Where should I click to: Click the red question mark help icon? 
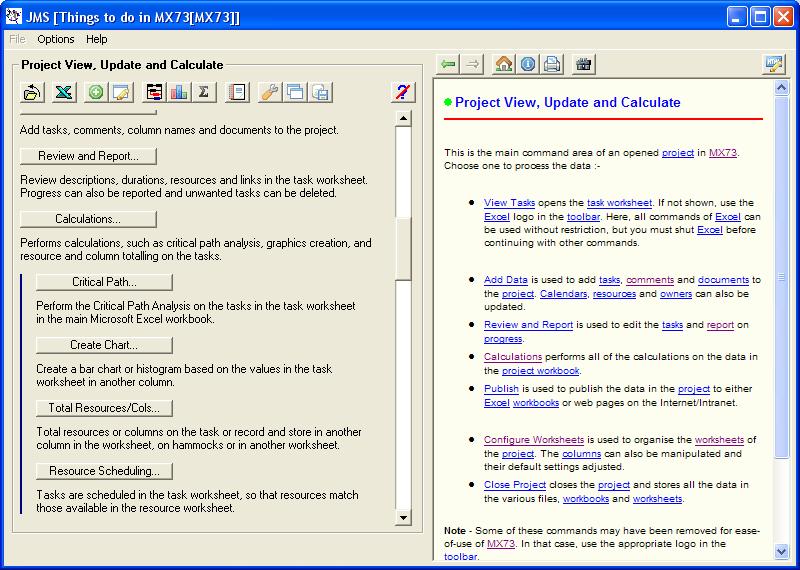pyautogui.click(x=402, y=92)
